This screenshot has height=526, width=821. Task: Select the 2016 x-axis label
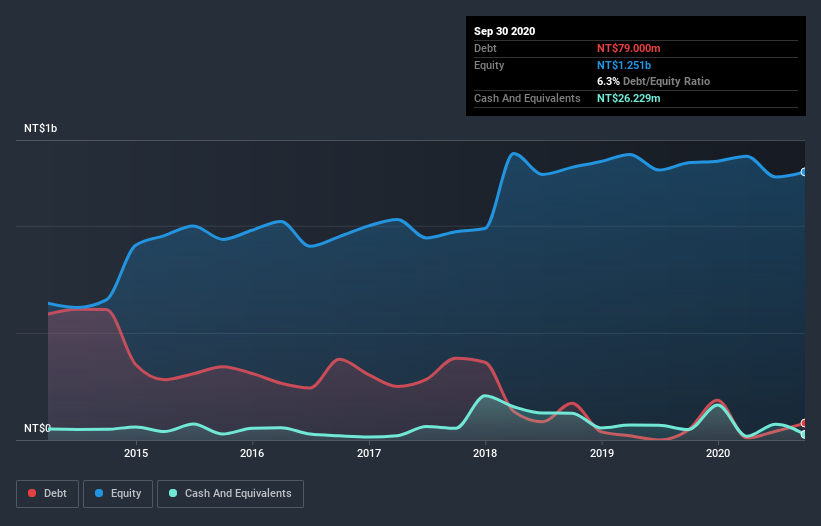[x=252, y=453]
